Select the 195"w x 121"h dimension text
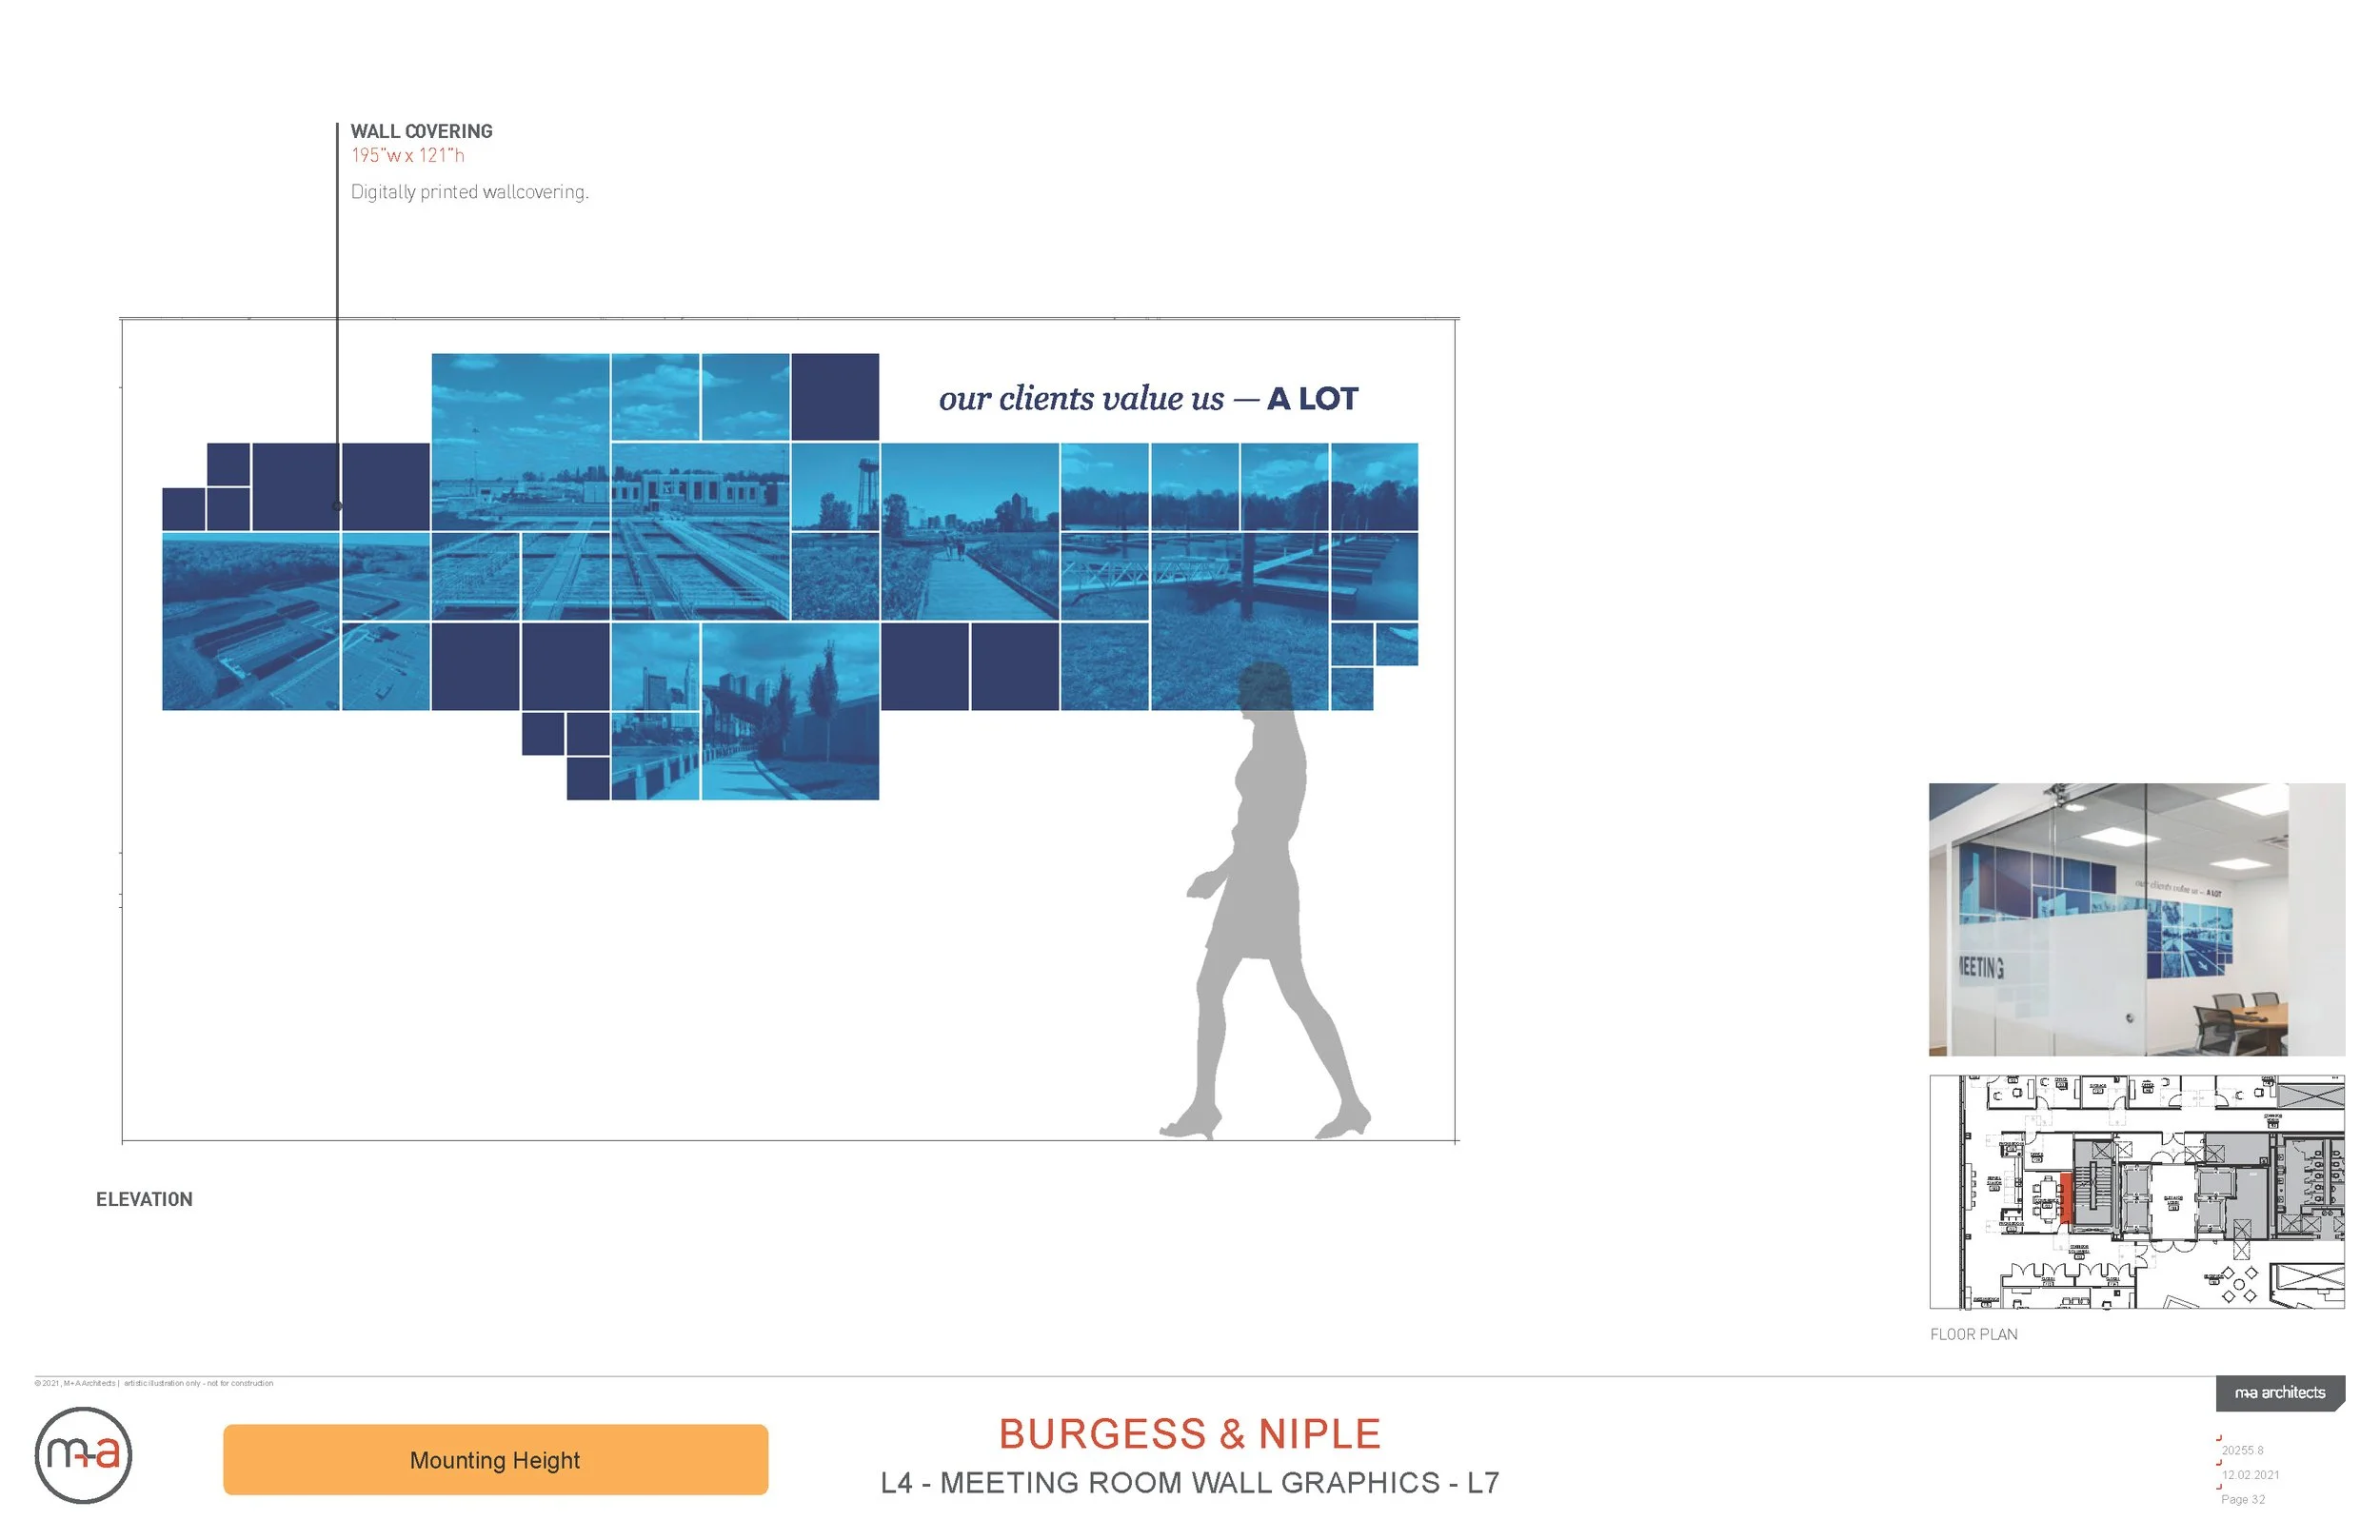The height and width of the screenshot is (1540, 2380). coord(408,155)
